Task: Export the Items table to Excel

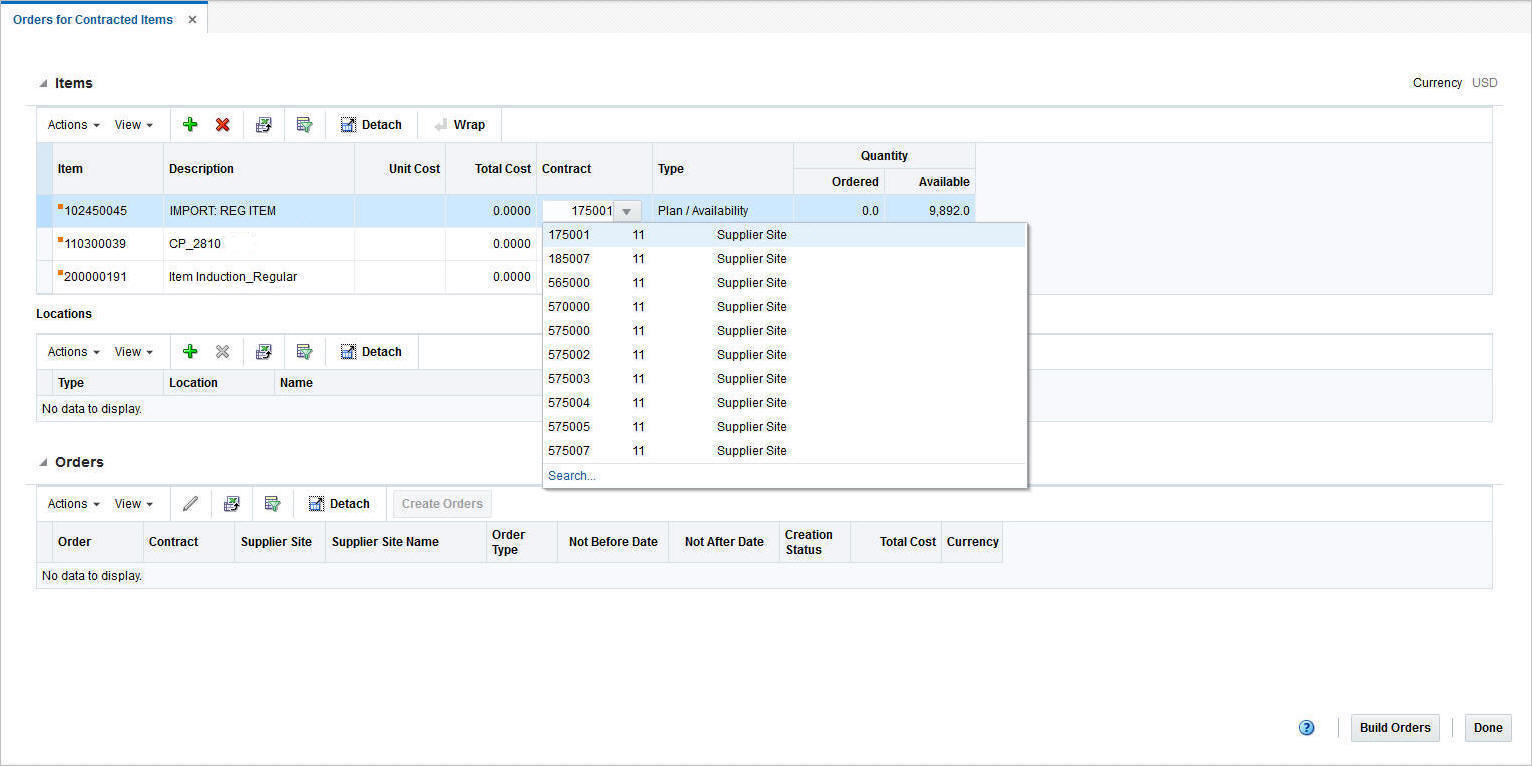Action: pyautogui.click(x=263, y=124)
